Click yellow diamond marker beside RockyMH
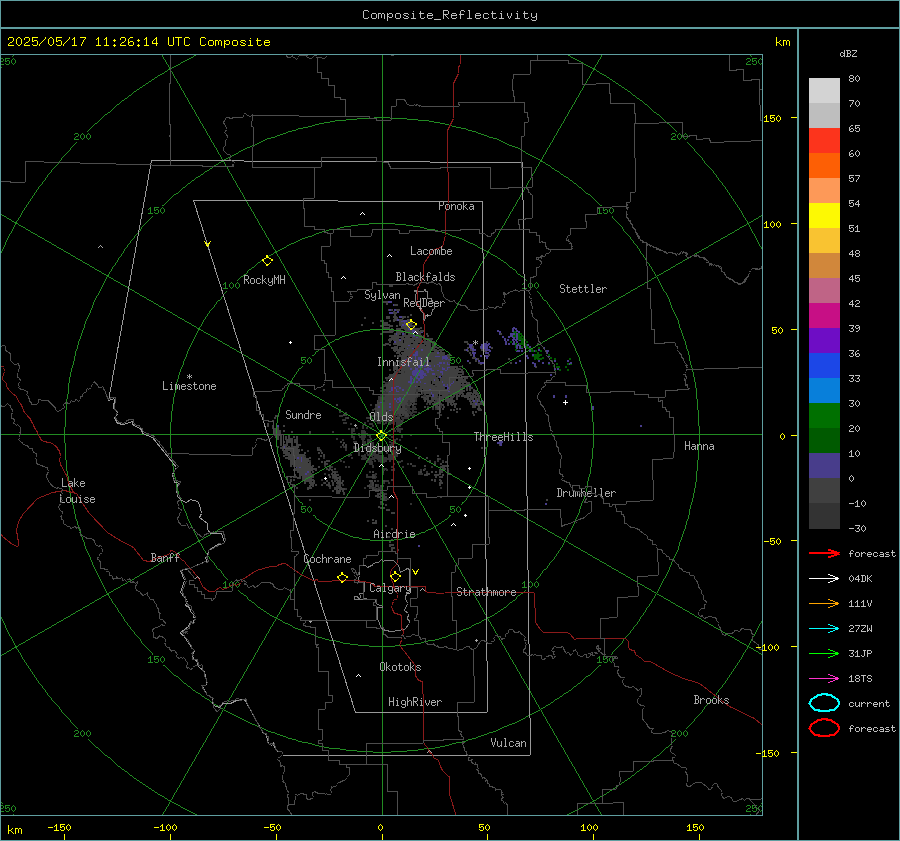This screenshot has width=900, height=841. coord(267,261)
